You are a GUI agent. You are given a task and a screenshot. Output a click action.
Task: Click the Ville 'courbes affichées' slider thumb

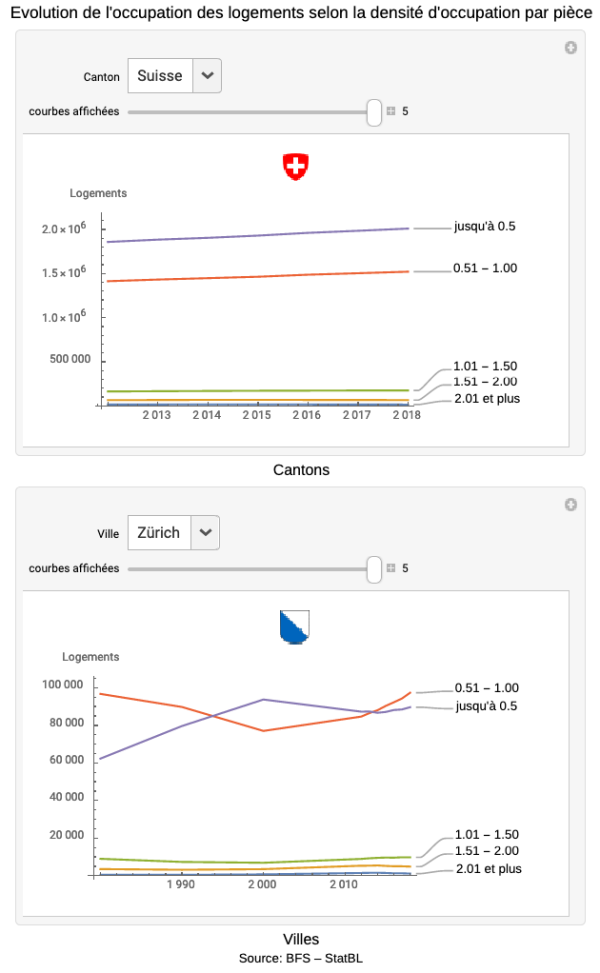[x=374, y=569]
